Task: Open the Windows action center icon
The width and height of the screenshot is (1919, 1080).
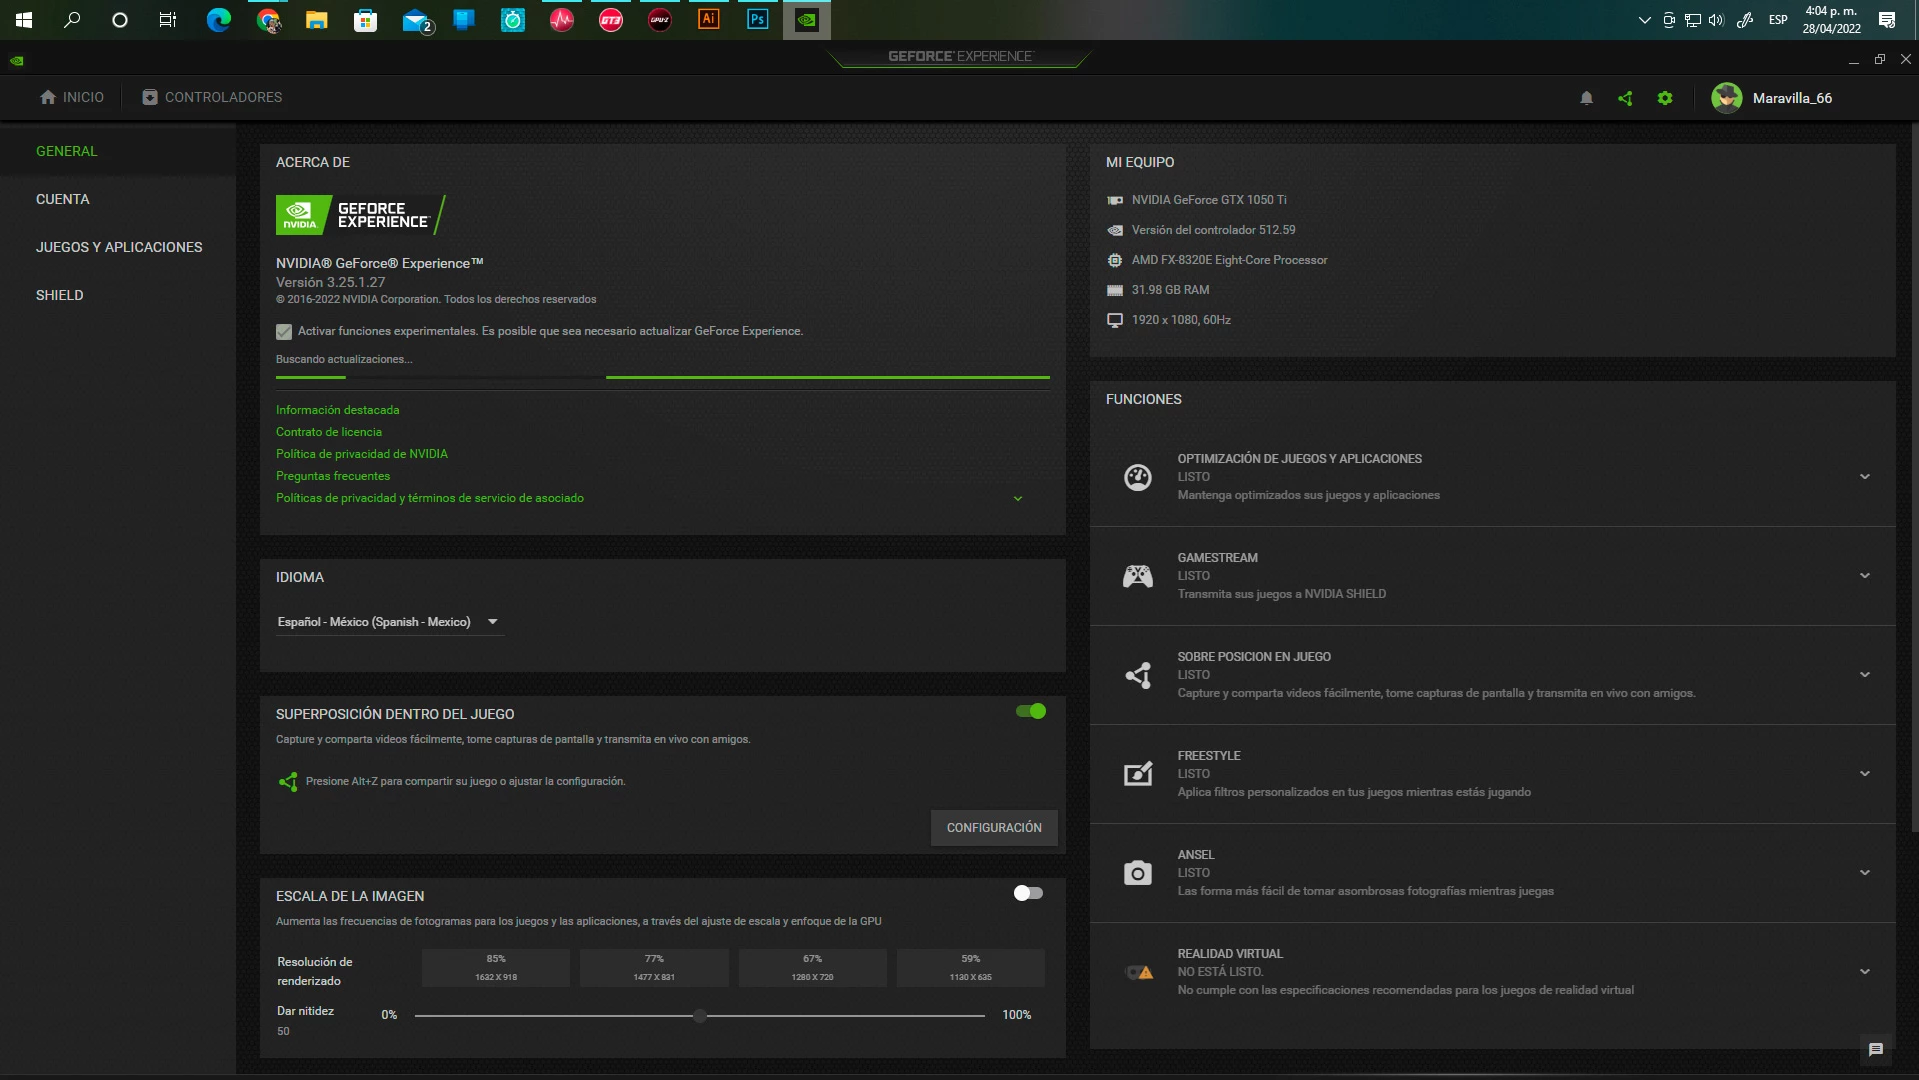Action: click(1887, 20)
